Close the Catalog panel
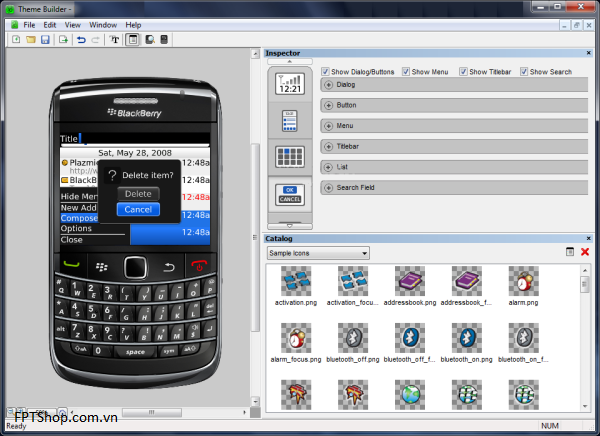Viewport: 600px width, 436px height. click(589, 238)
